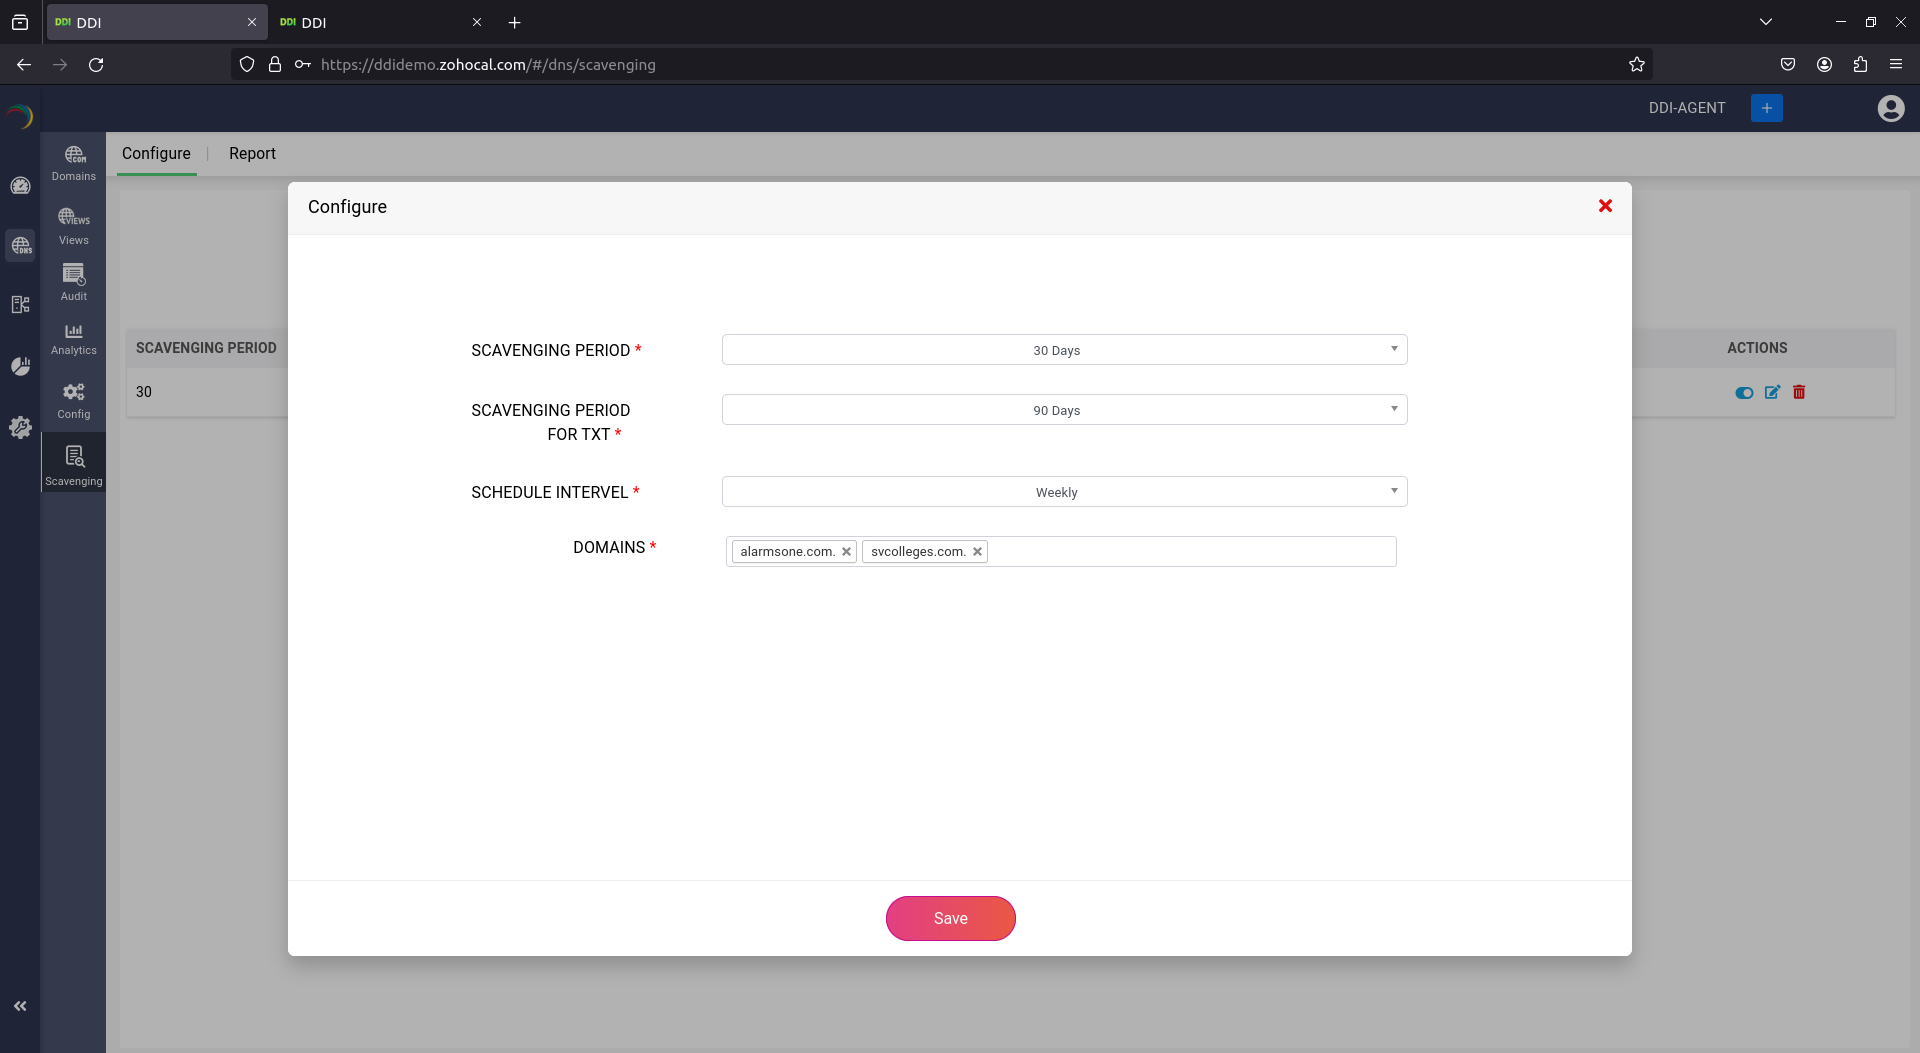Image resolution: width=1920 pixels, height=1053 pixels.
Task: Switch to the Report tab
Action: (x=252, y=153)
